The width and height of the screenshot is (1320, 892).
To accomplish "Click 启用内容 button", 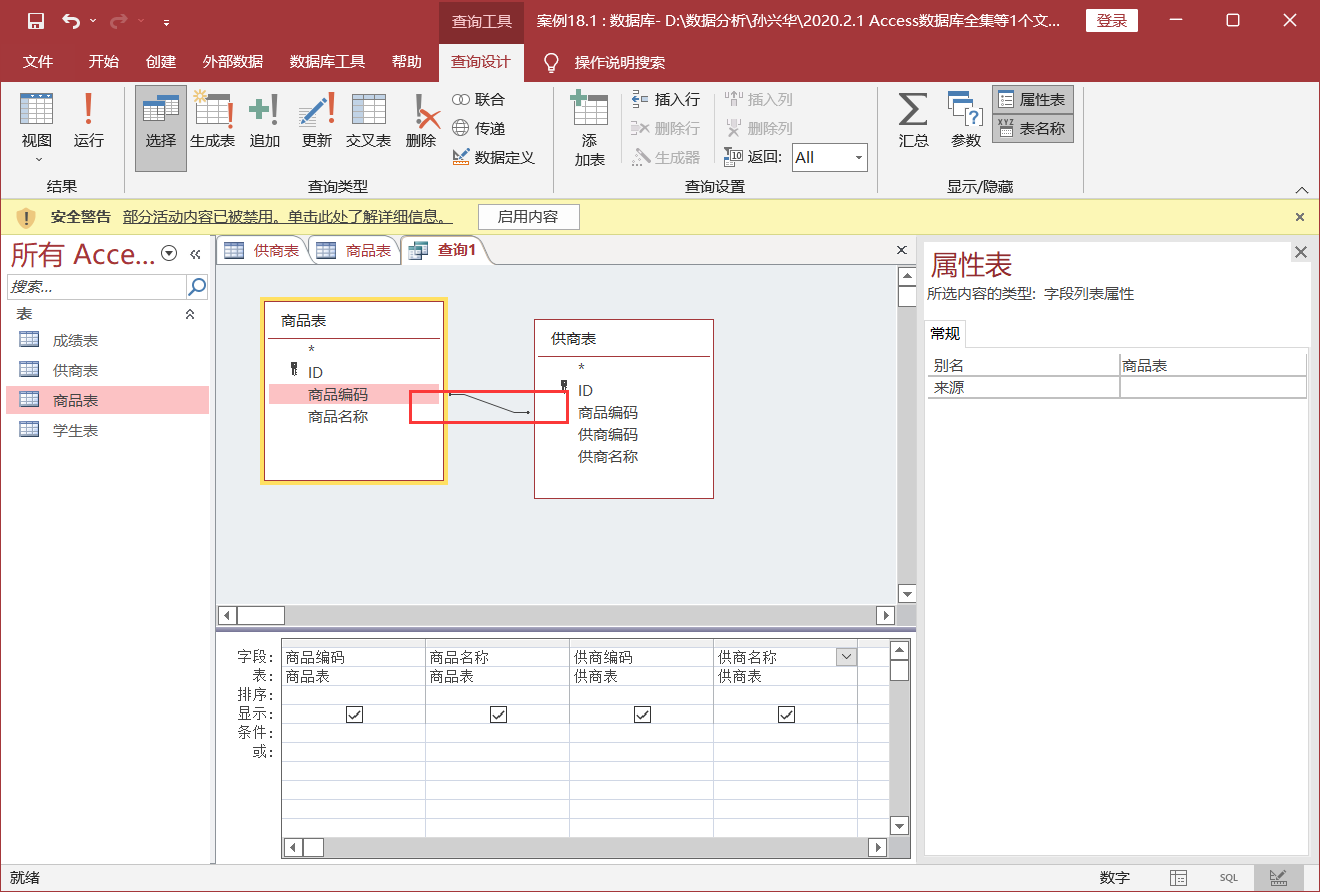I will point(528,216).
